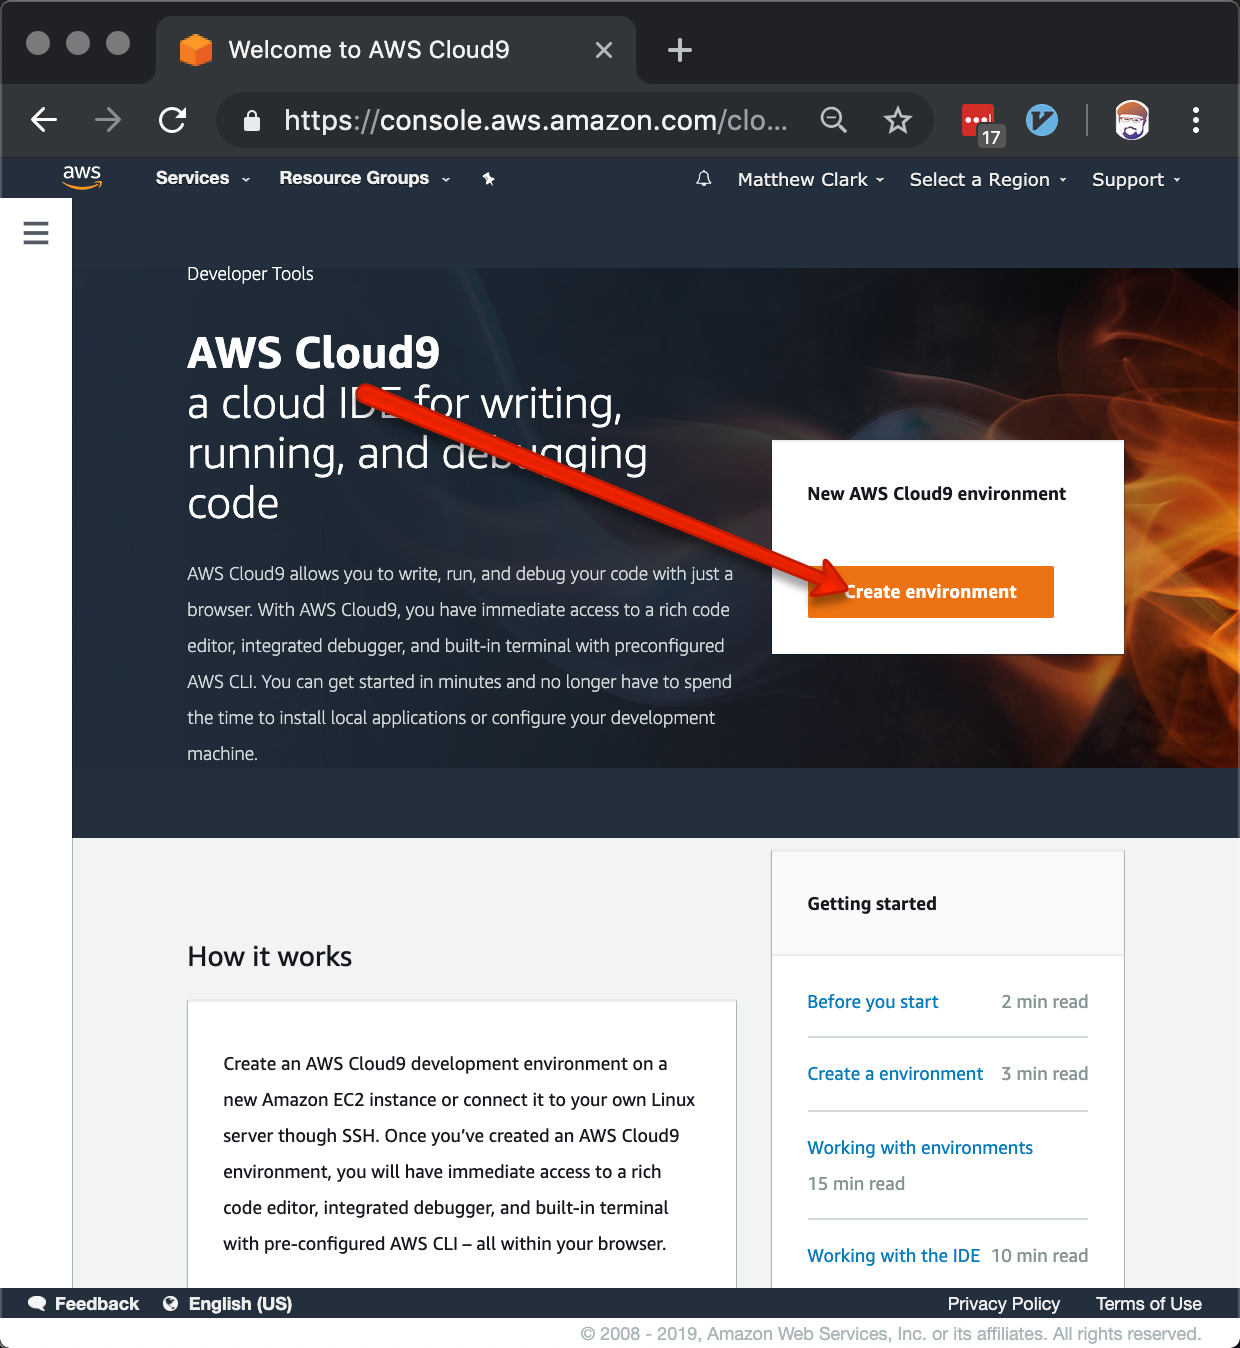The height and width of the screenshot is (1348, 1240).
Task: Click the blue checkmark extension icon
Action: 1042,120
